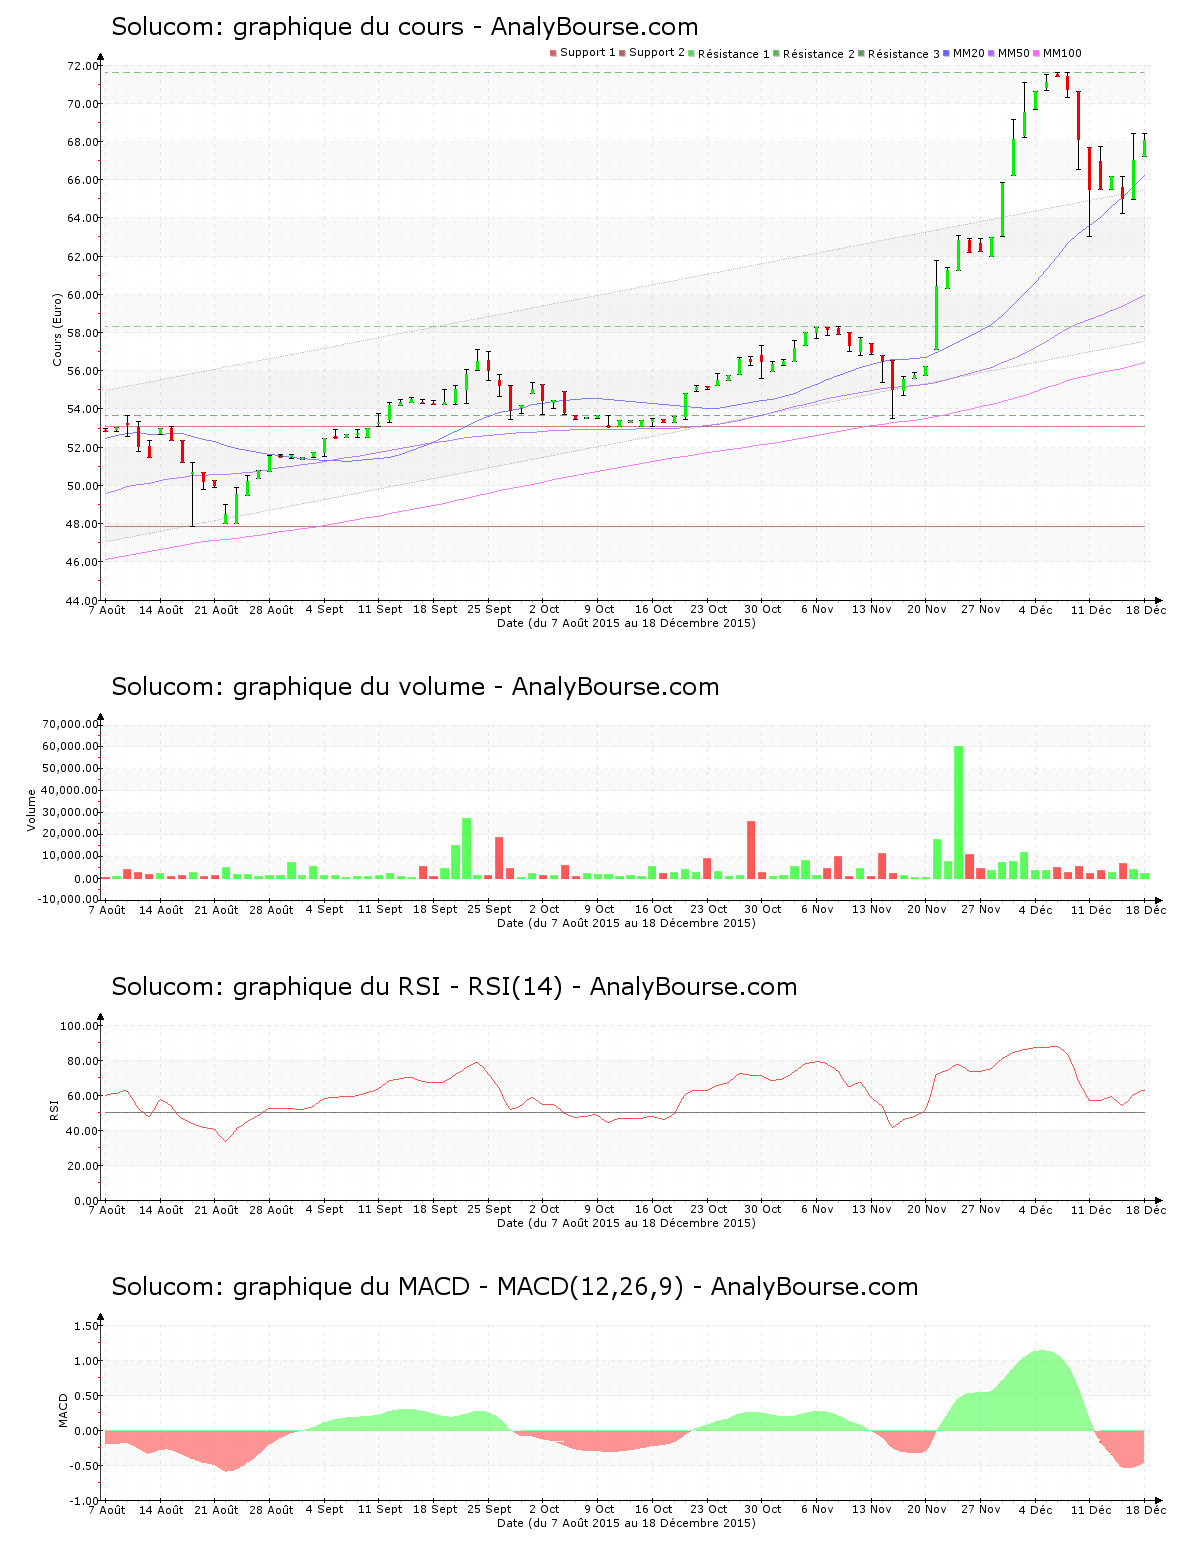1200x1550 pixels.
Task: Click the tall red volume bar near 30 Oct
Action: [751, 850]
